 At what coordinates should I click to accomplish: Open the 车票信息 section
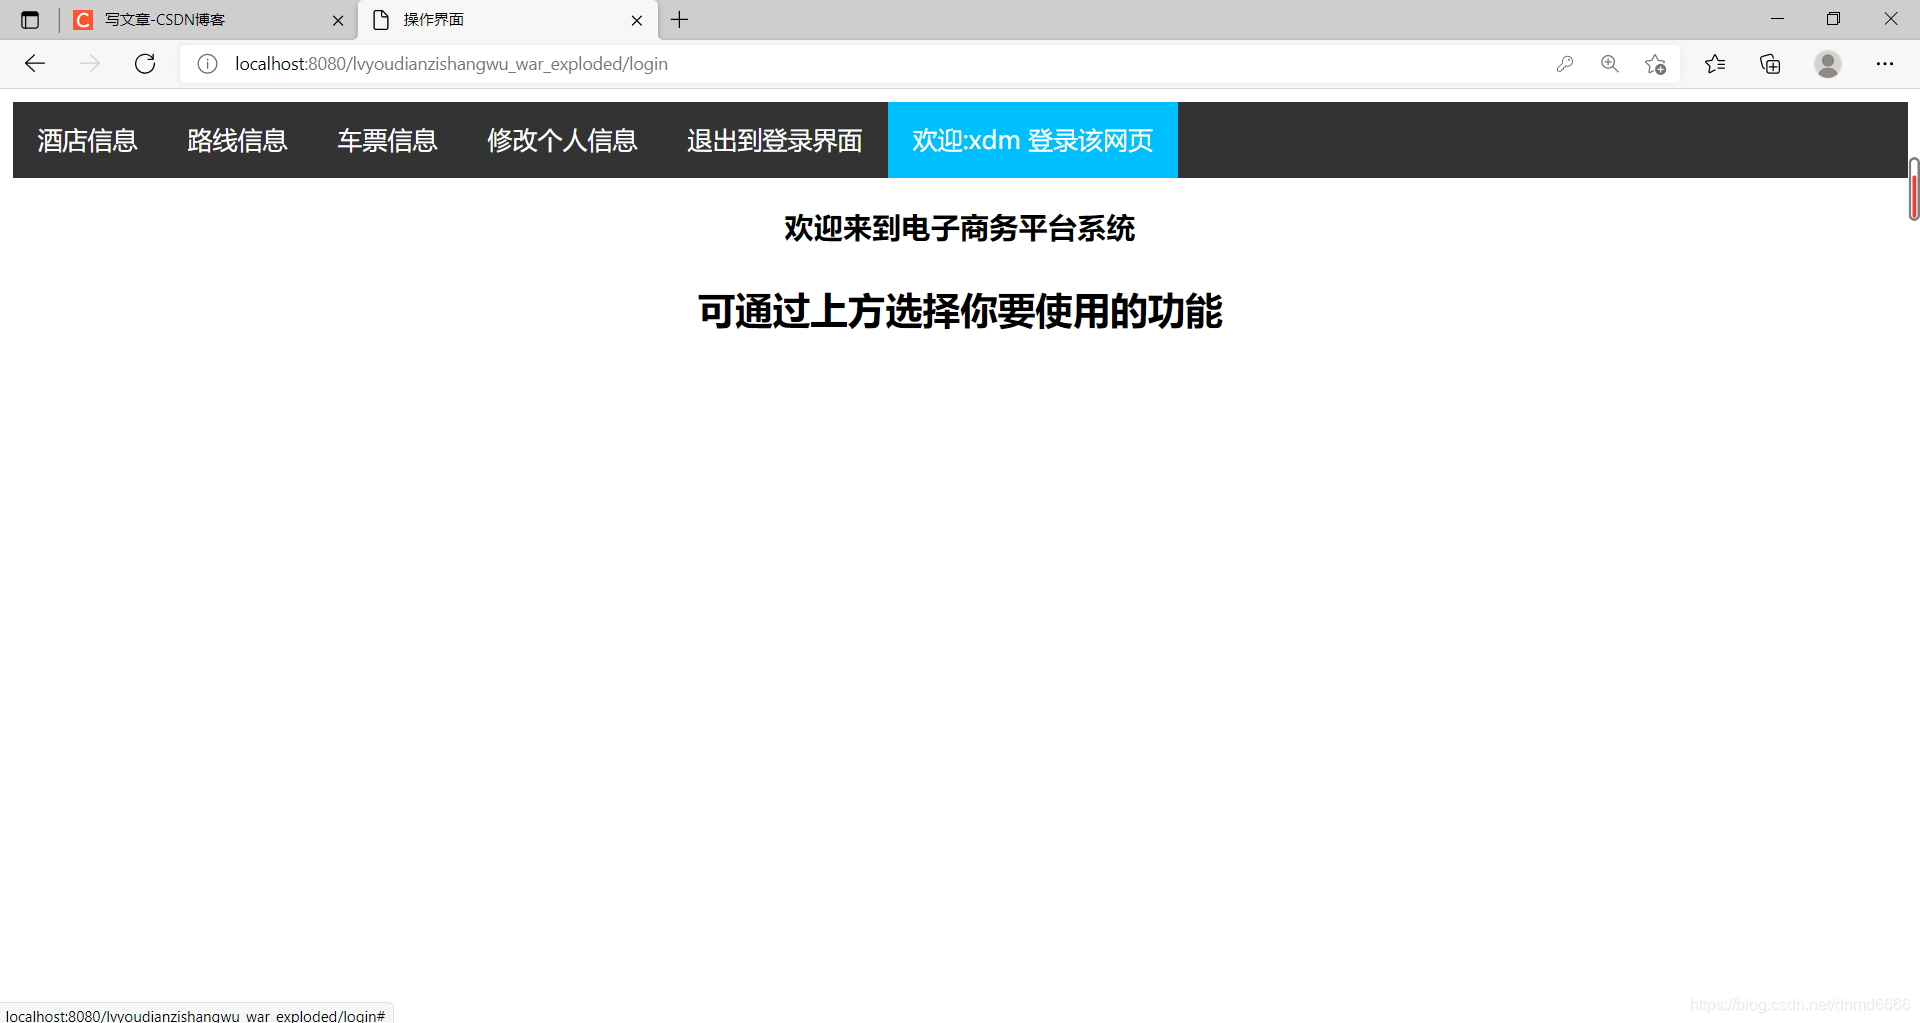pyautogui.click(x=387, y=140)
